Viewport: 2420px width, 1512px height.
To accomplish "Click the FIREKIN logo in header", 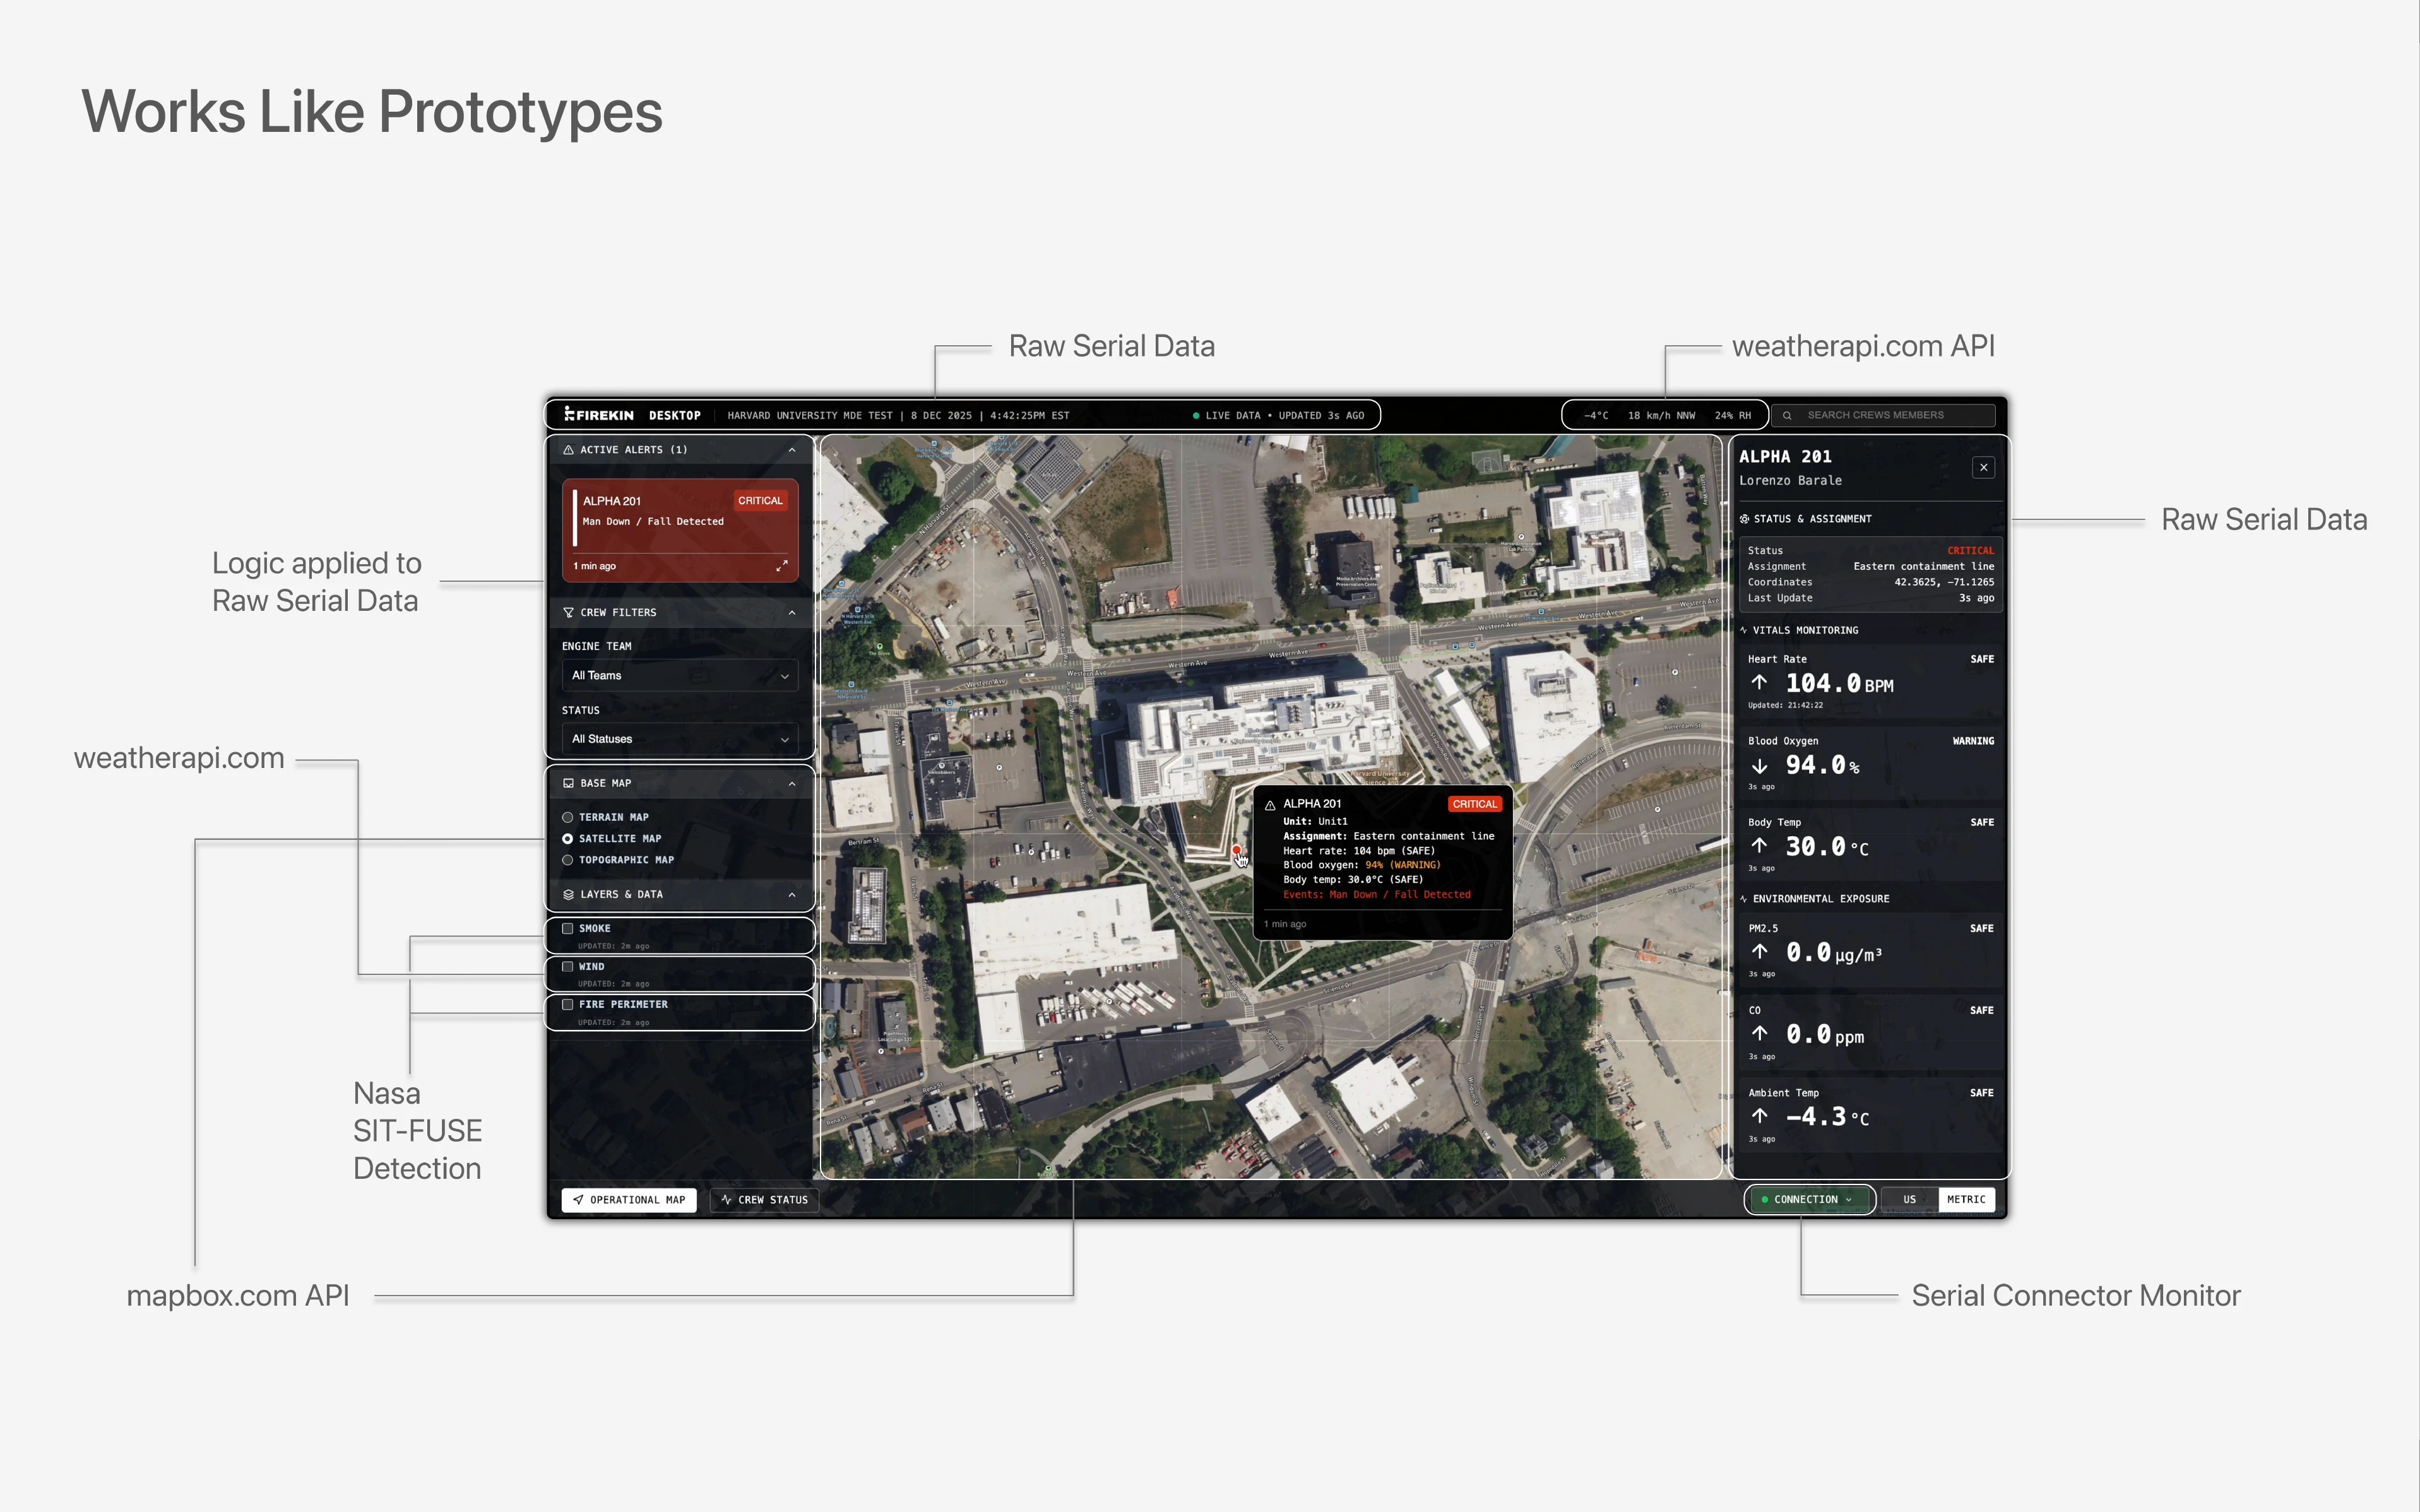I will (599, 415).
